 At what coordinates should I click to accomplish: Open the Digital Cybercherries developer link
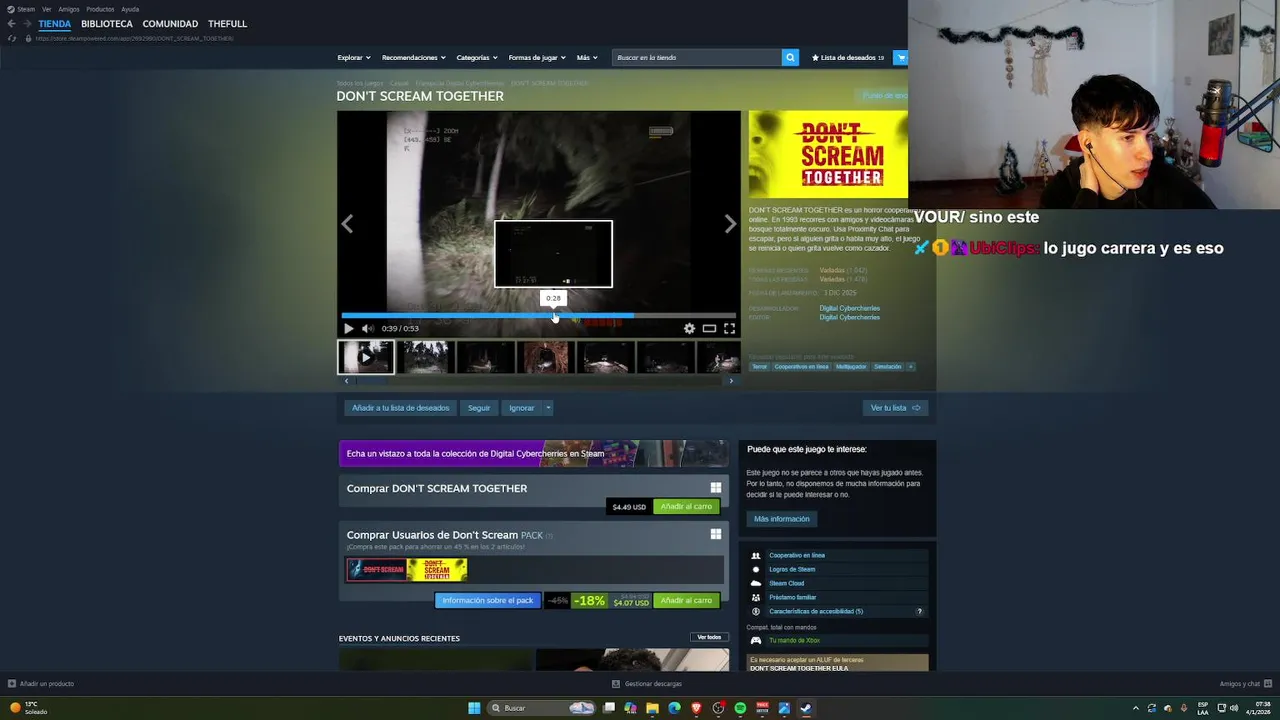pyautogui.click(x=849, y=308)
